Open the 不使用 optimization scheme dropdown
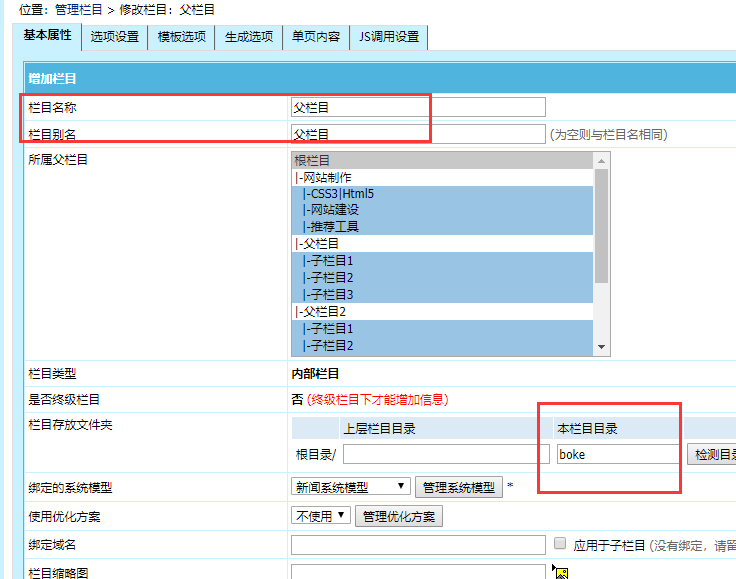The width and height of the screenshot is (736, 579). click(321, 516)
